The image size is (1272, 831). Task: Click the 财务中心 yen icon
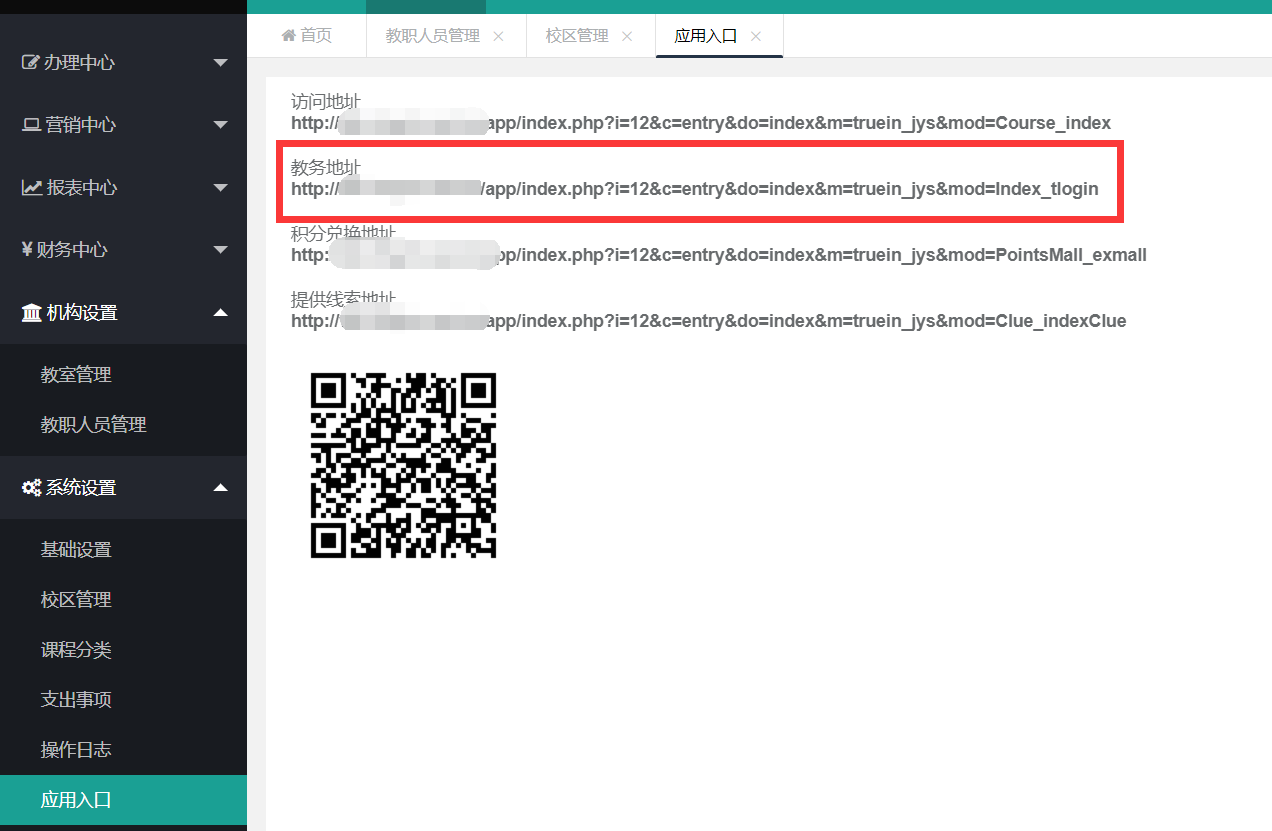(27, 250)
